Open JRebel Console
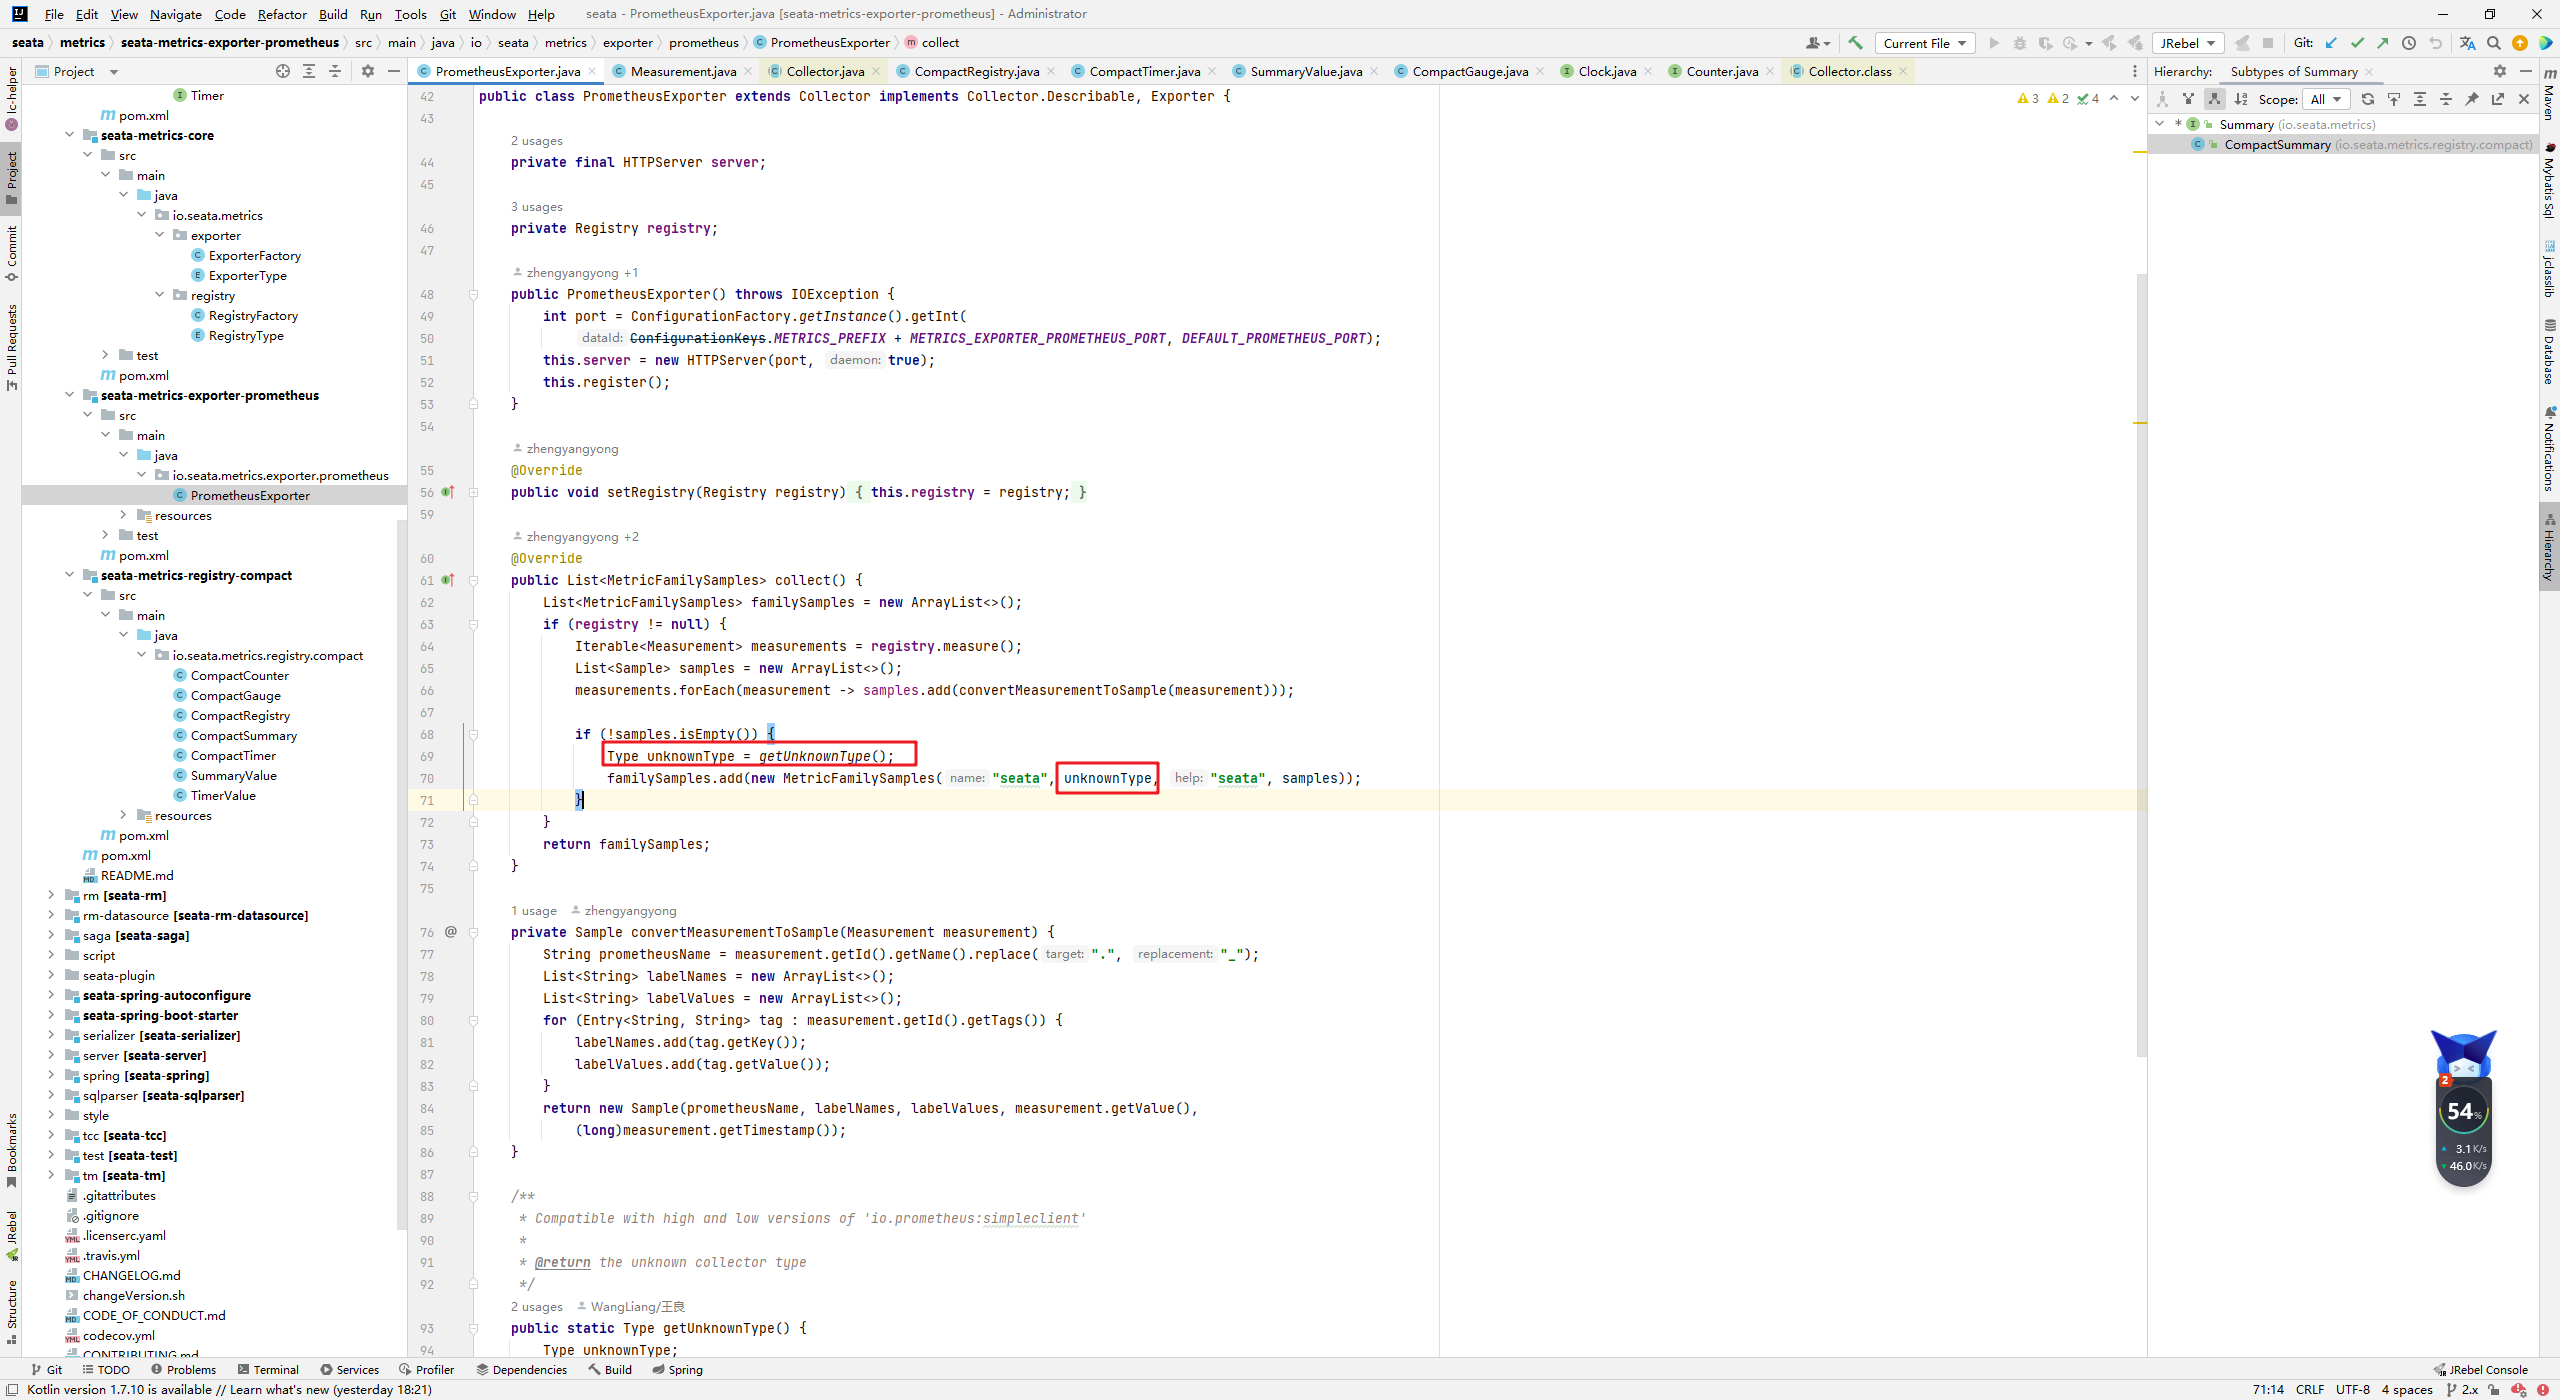2560x1400 pixels. point(2480,1370)
